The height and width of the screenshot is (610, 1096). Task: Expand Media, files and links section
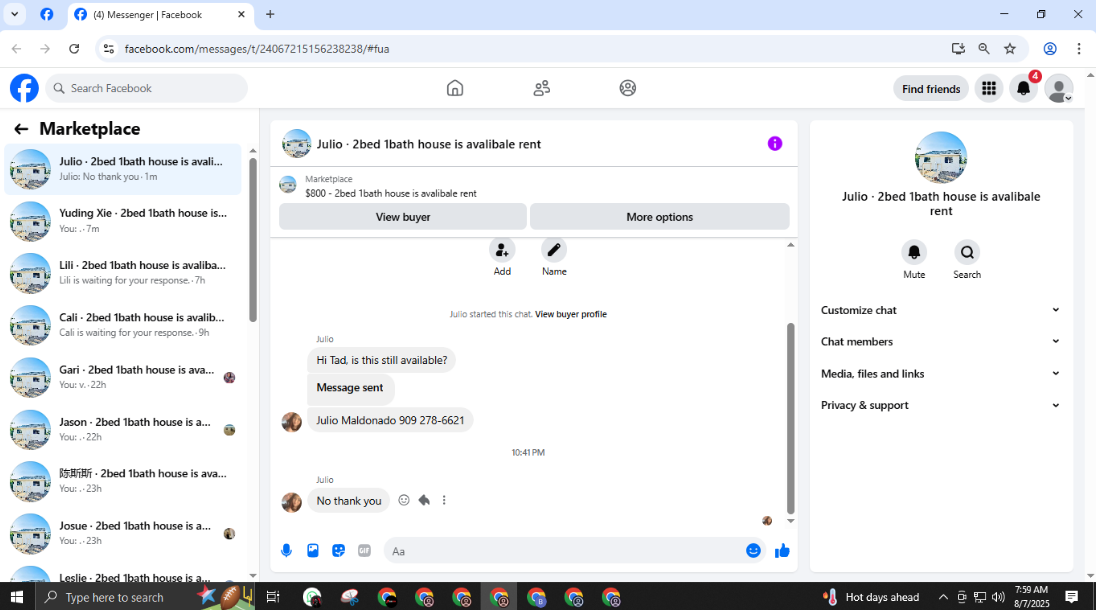(x=940, y=374)
